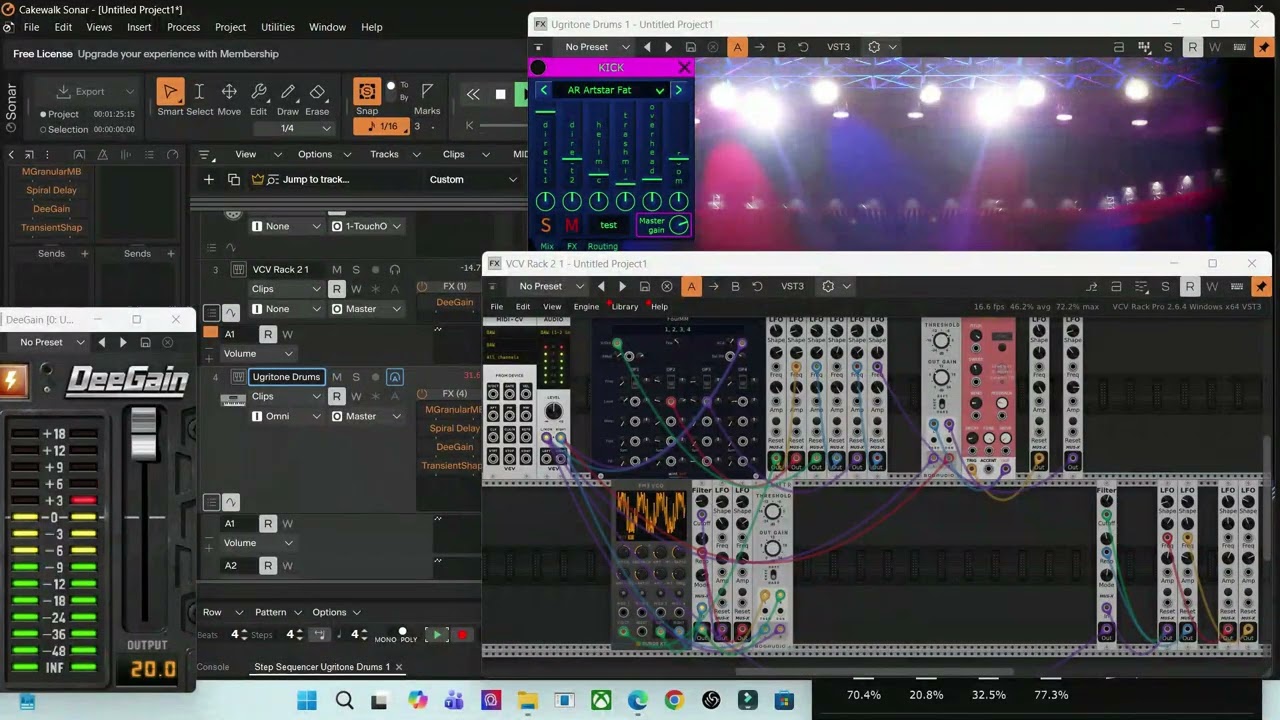Select next kick sample with right arrow
Screen dimensions: 1280x720
point(678,90)
